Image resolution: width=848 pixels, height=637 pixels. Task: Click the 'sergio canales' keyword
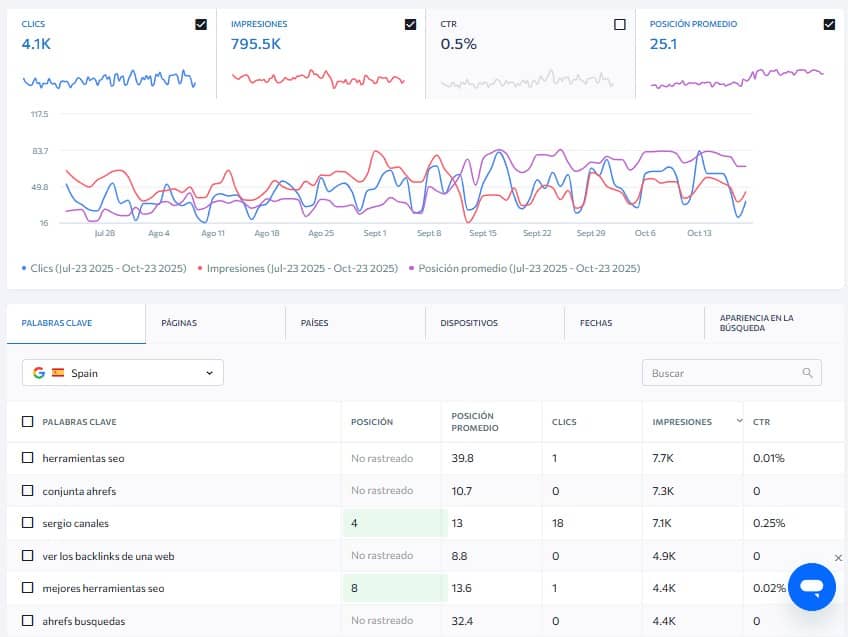[x=76, y=523]
